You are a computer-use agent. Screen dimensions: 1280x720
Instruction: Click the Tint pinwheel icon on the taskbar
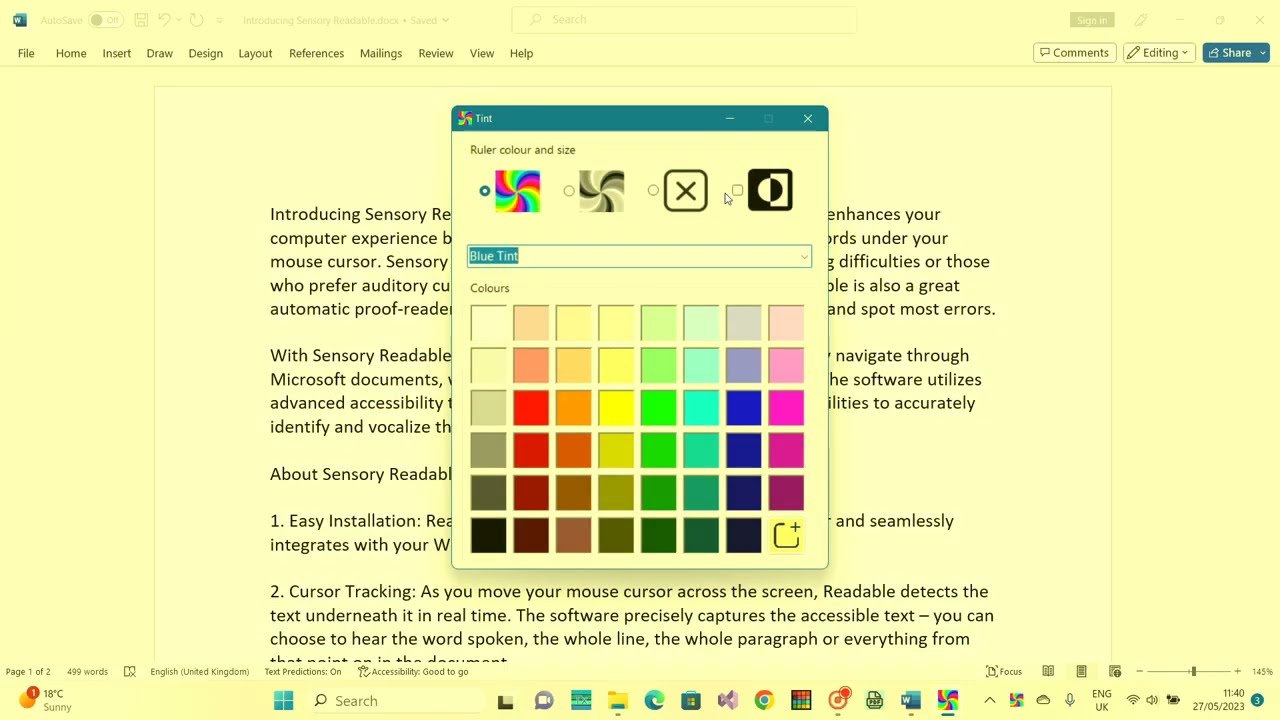[948, 701]
